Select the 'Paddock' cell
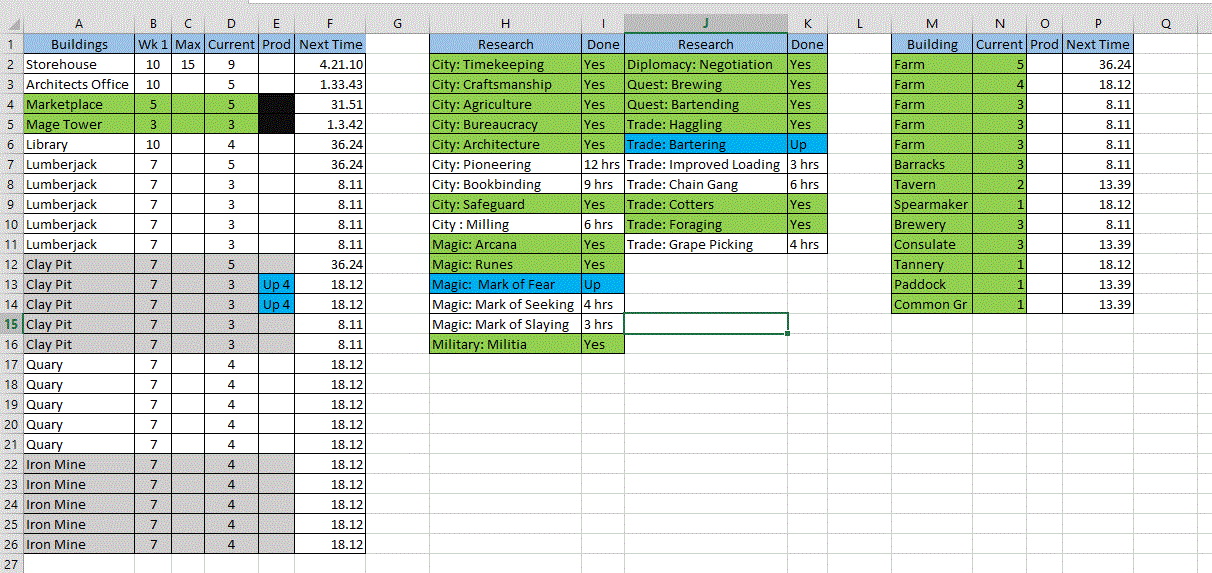This screenshot has height=573, width=1212. point(932,284)
